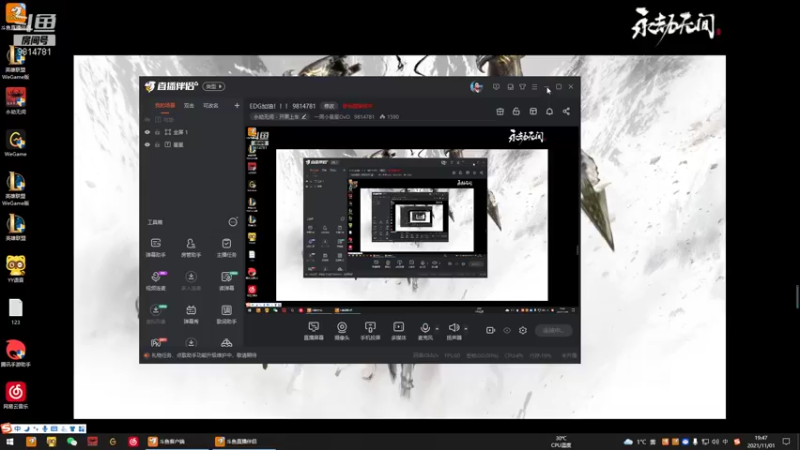Screen dimensions: 800x450
Task: Add a 手机投屏 phone cast source
Action: click(370, 331)
